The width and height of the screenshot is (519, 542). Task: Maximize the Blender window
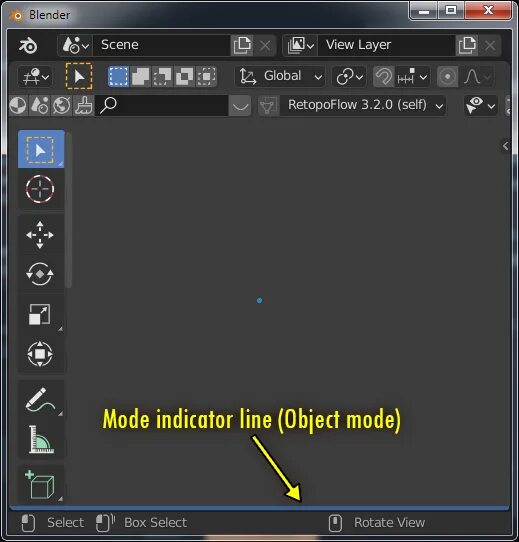click(451, 11)
